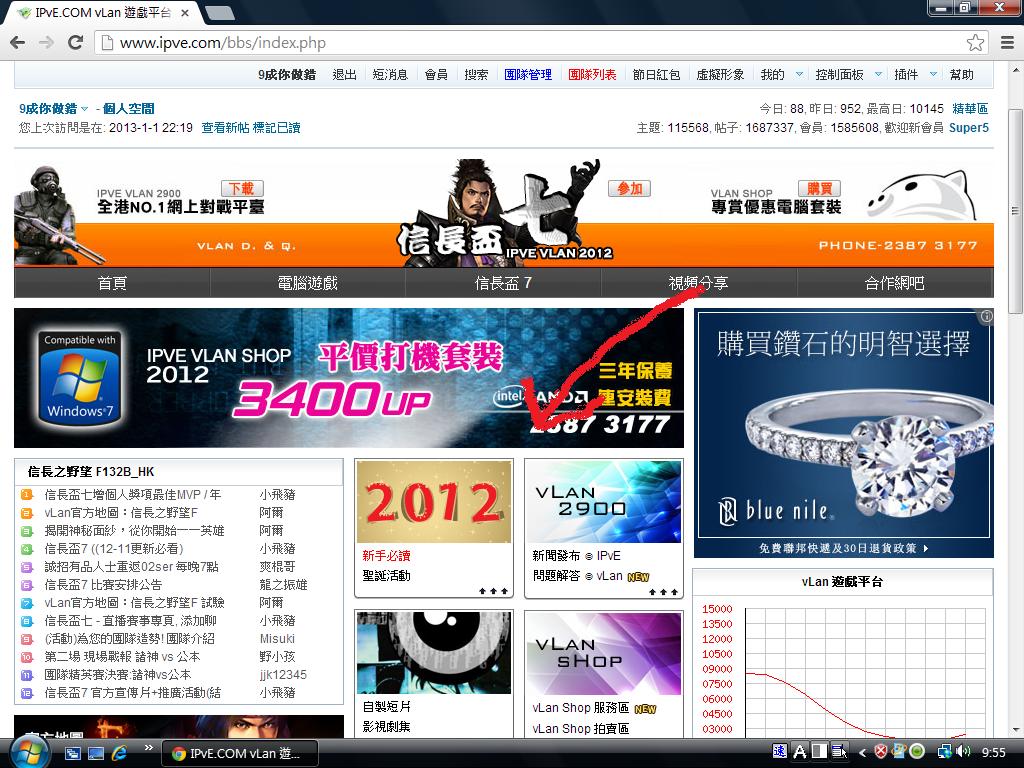Image resolution: width=1024 pixels, height=768 pixels.
Task: Show hidden tray icons arrow
Action: pos(862,752)
